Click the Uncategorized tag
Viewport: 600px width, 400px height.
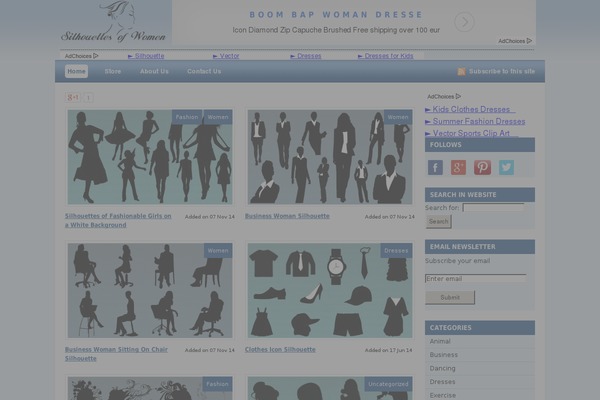pyautogui.click(x=388, y=384)
